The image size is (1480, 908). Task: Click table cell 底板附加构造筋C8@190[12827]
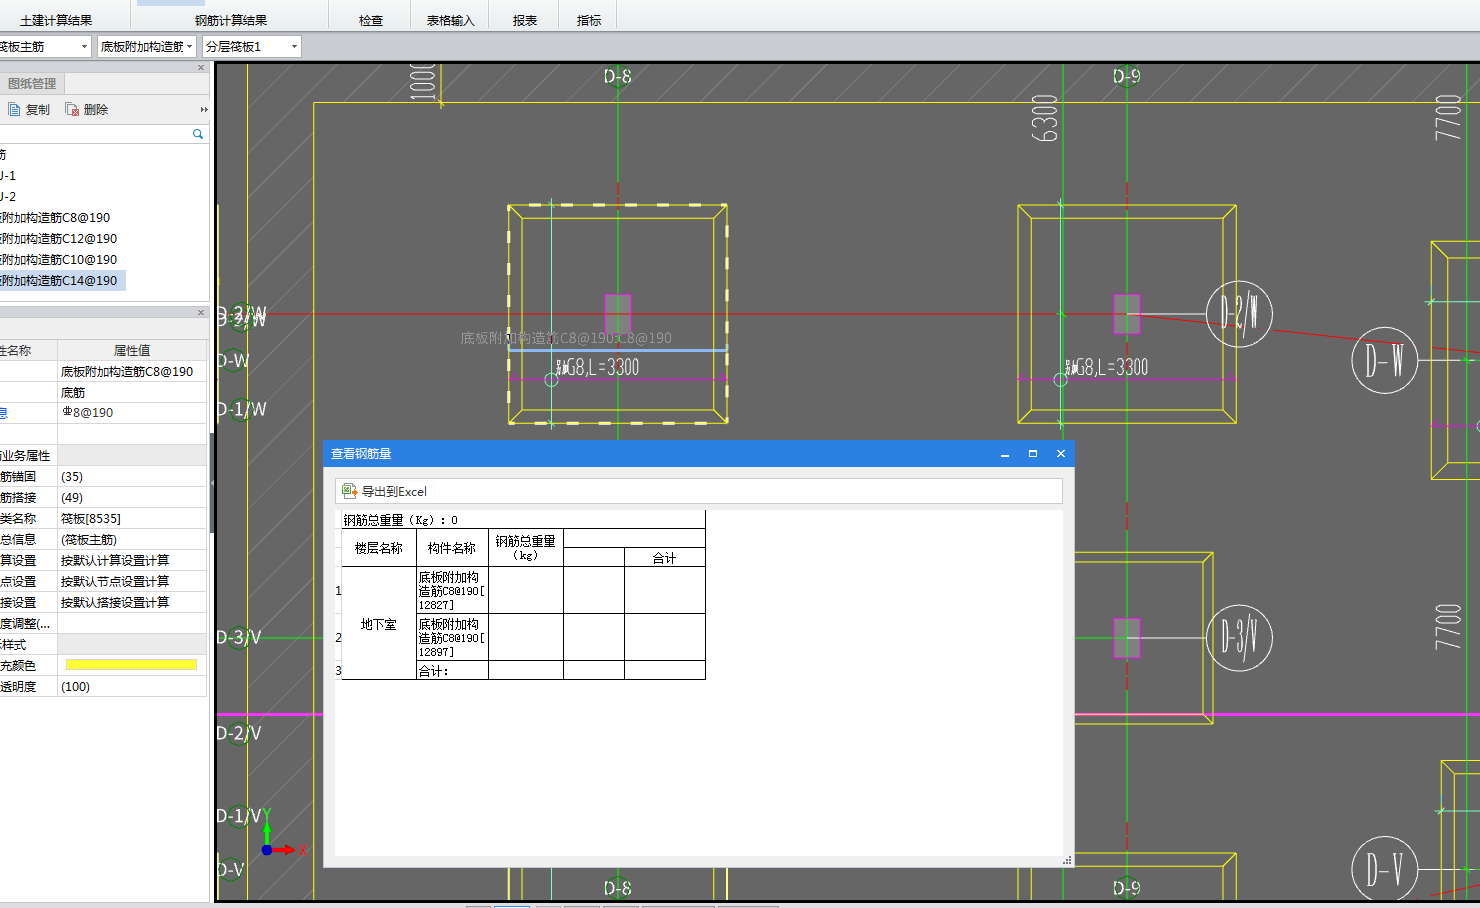click(x=452, y=591)
